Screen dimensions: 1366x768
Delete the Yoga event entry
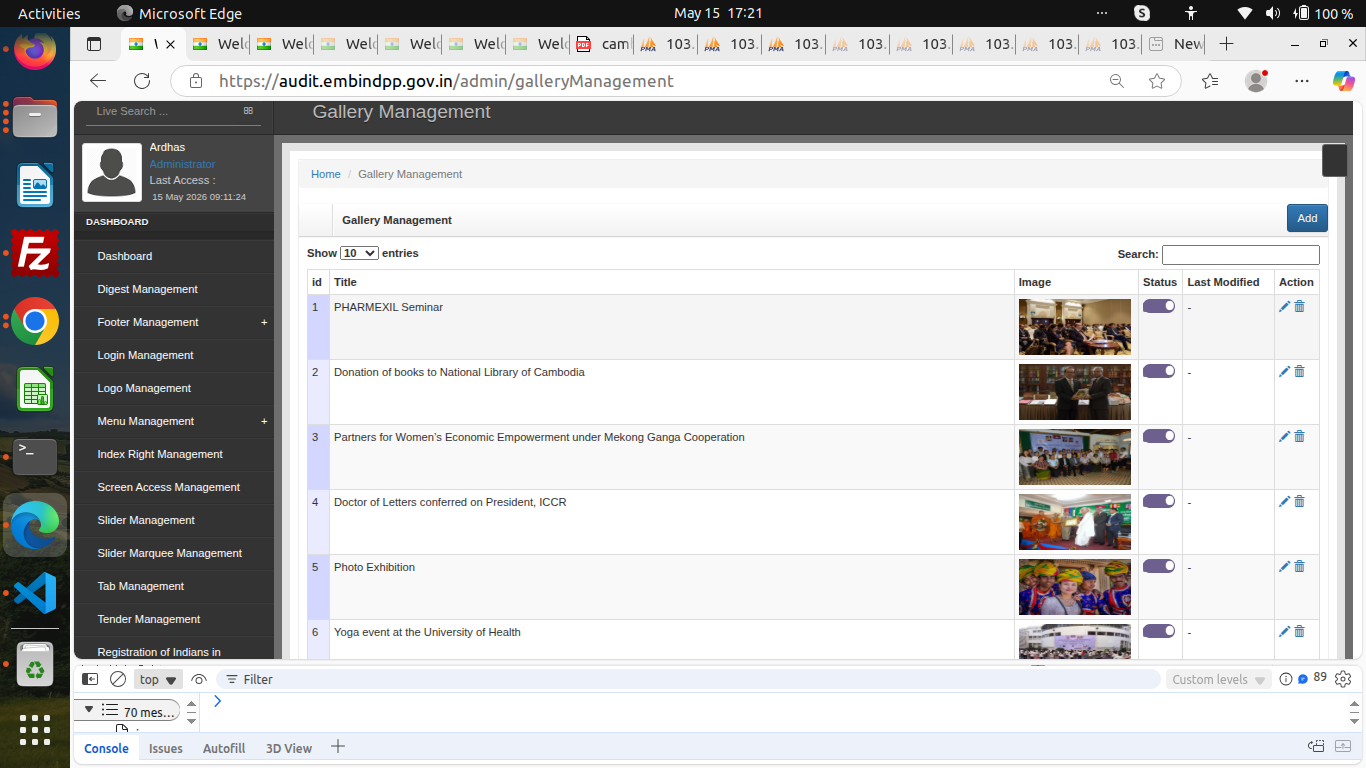click(1300, 632)
